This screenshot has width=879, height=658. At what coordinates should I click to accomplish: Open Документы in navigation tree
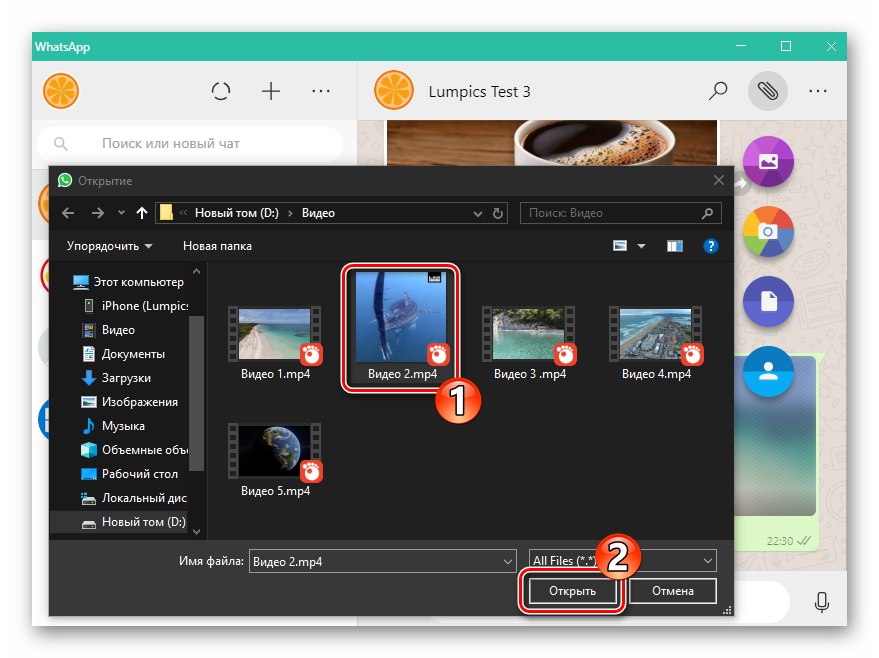coord(124,354)
